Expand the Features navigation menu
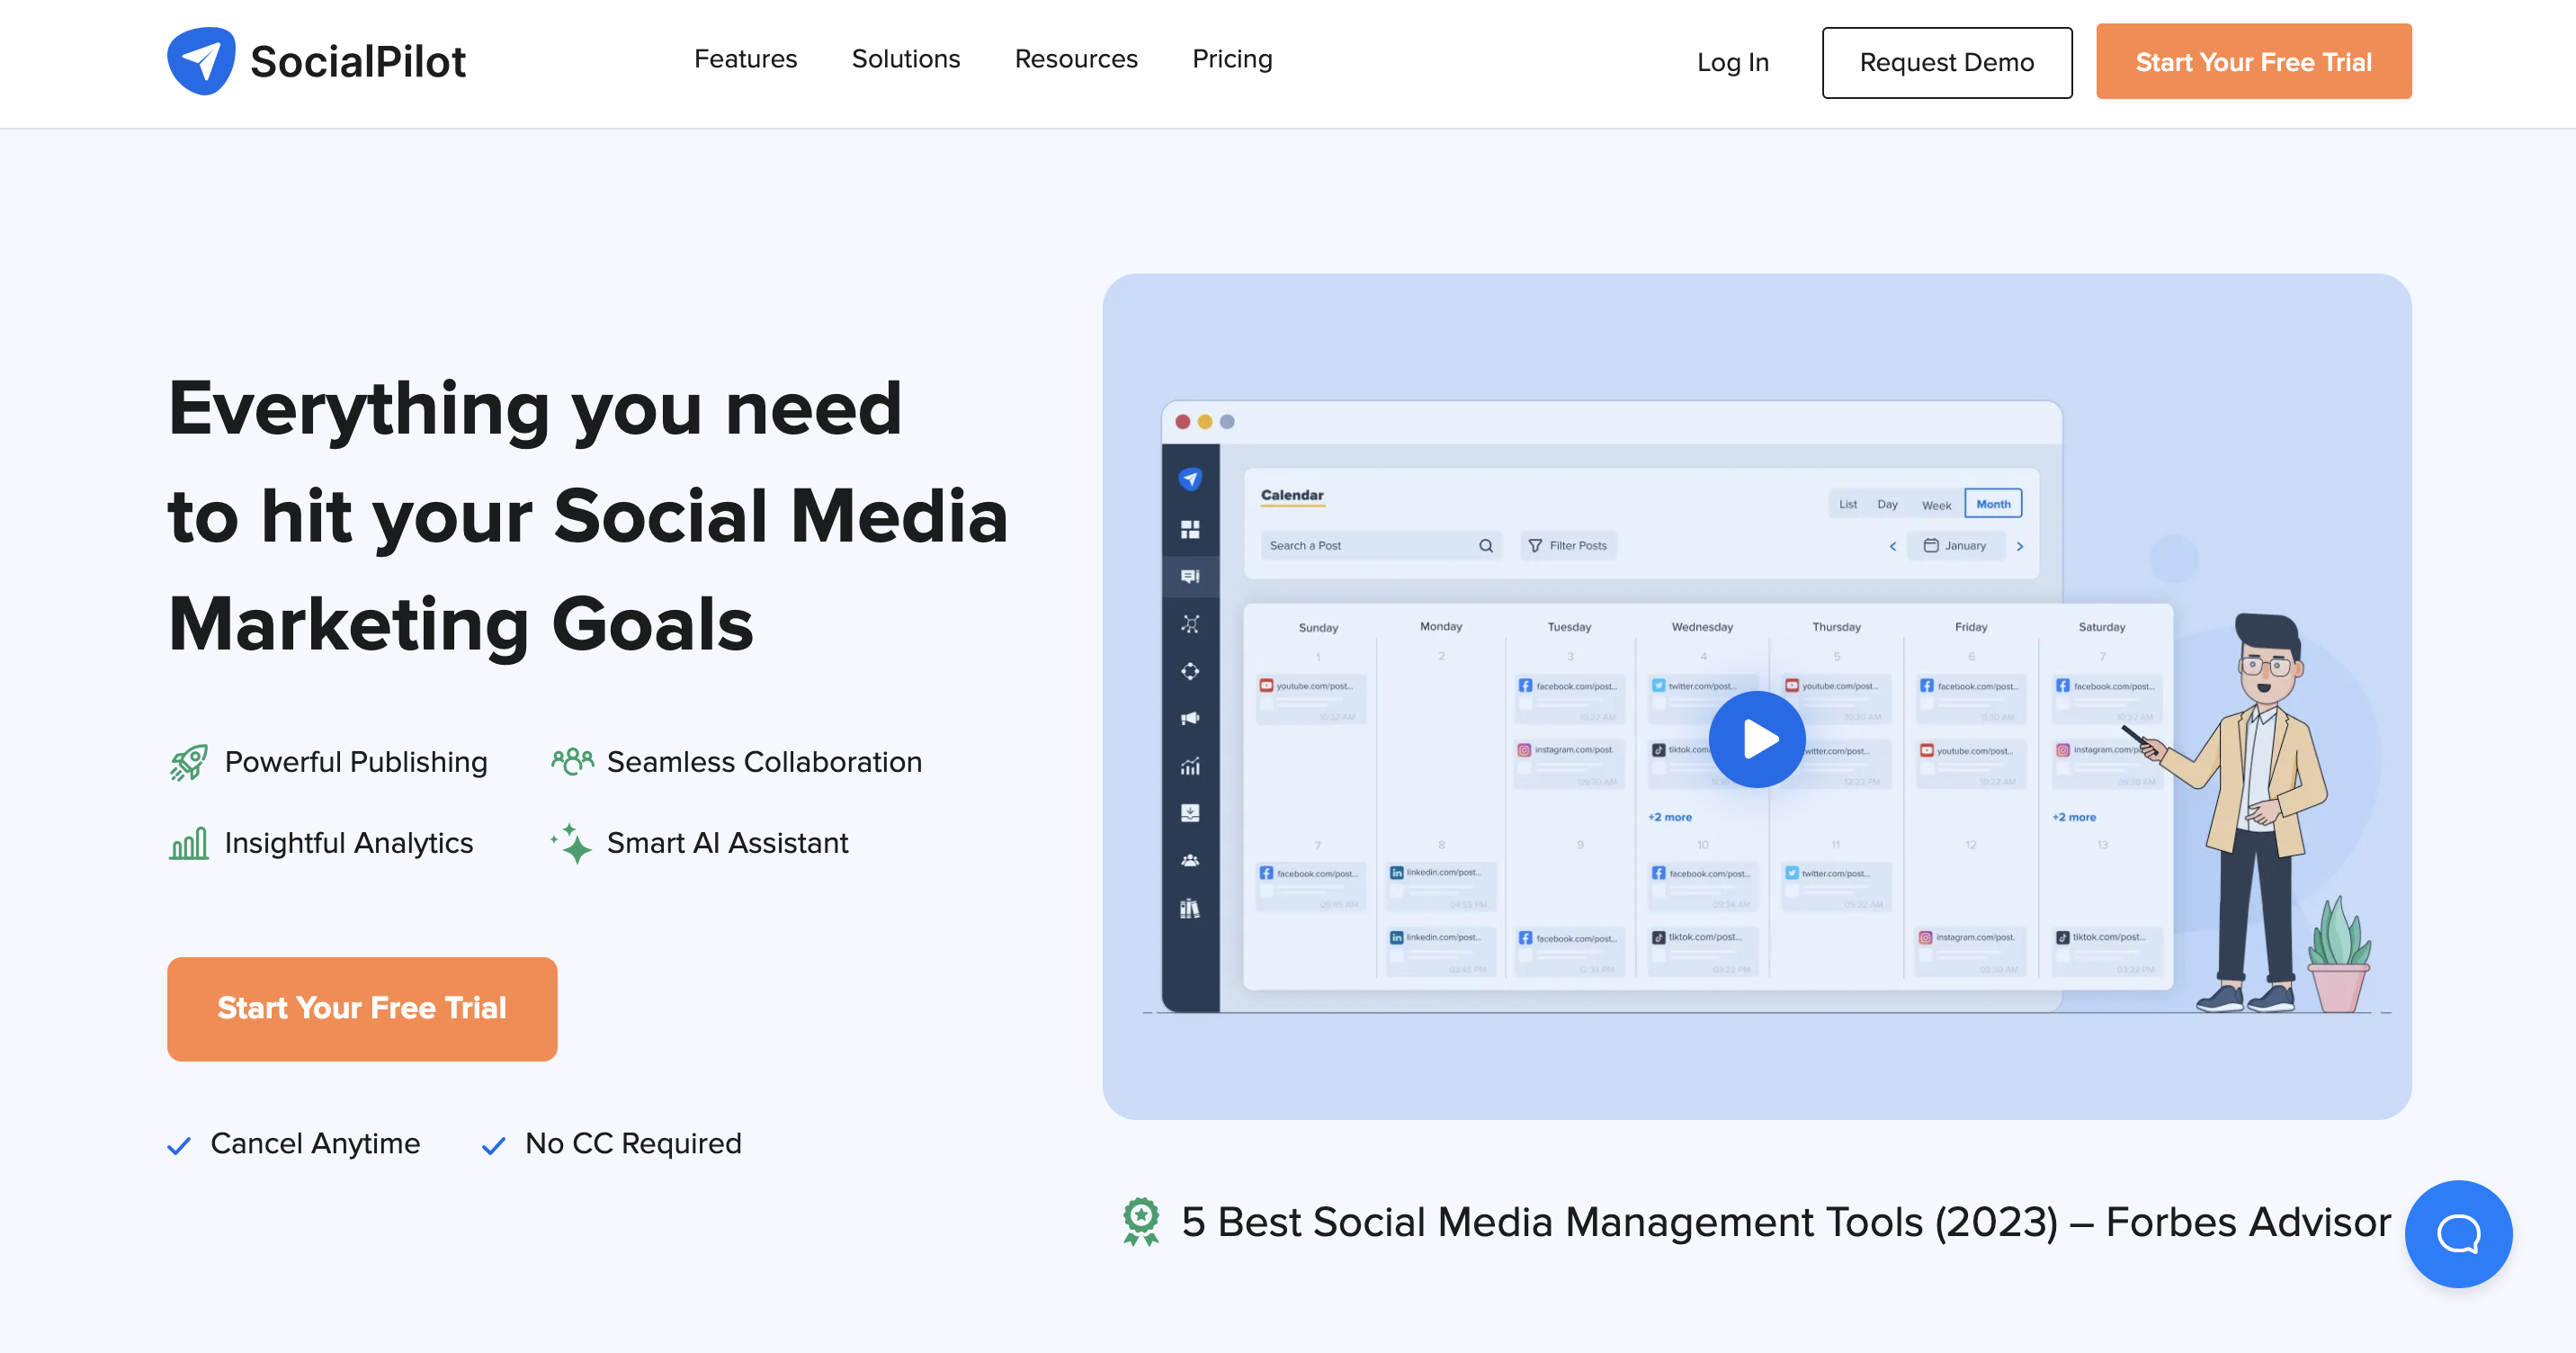 click(745, 59)
